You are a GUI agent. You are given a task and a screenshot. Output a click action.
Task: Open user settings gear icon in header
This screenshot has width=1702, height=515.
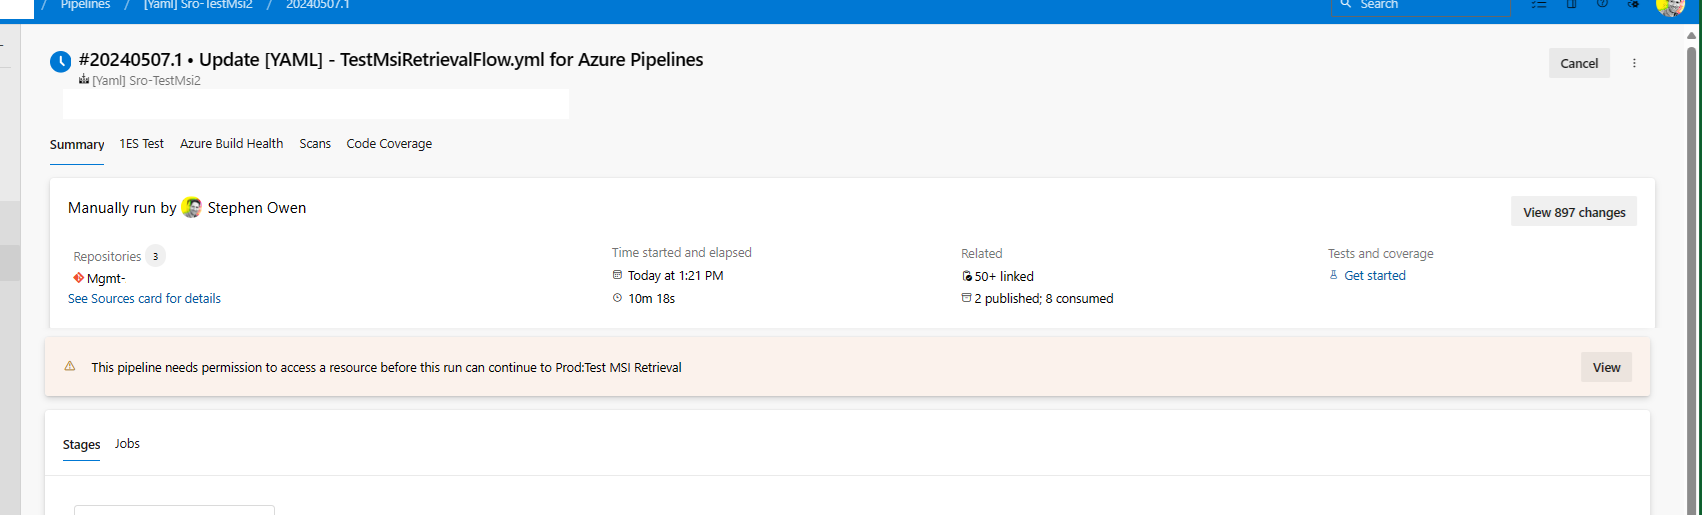[1633, 4]
